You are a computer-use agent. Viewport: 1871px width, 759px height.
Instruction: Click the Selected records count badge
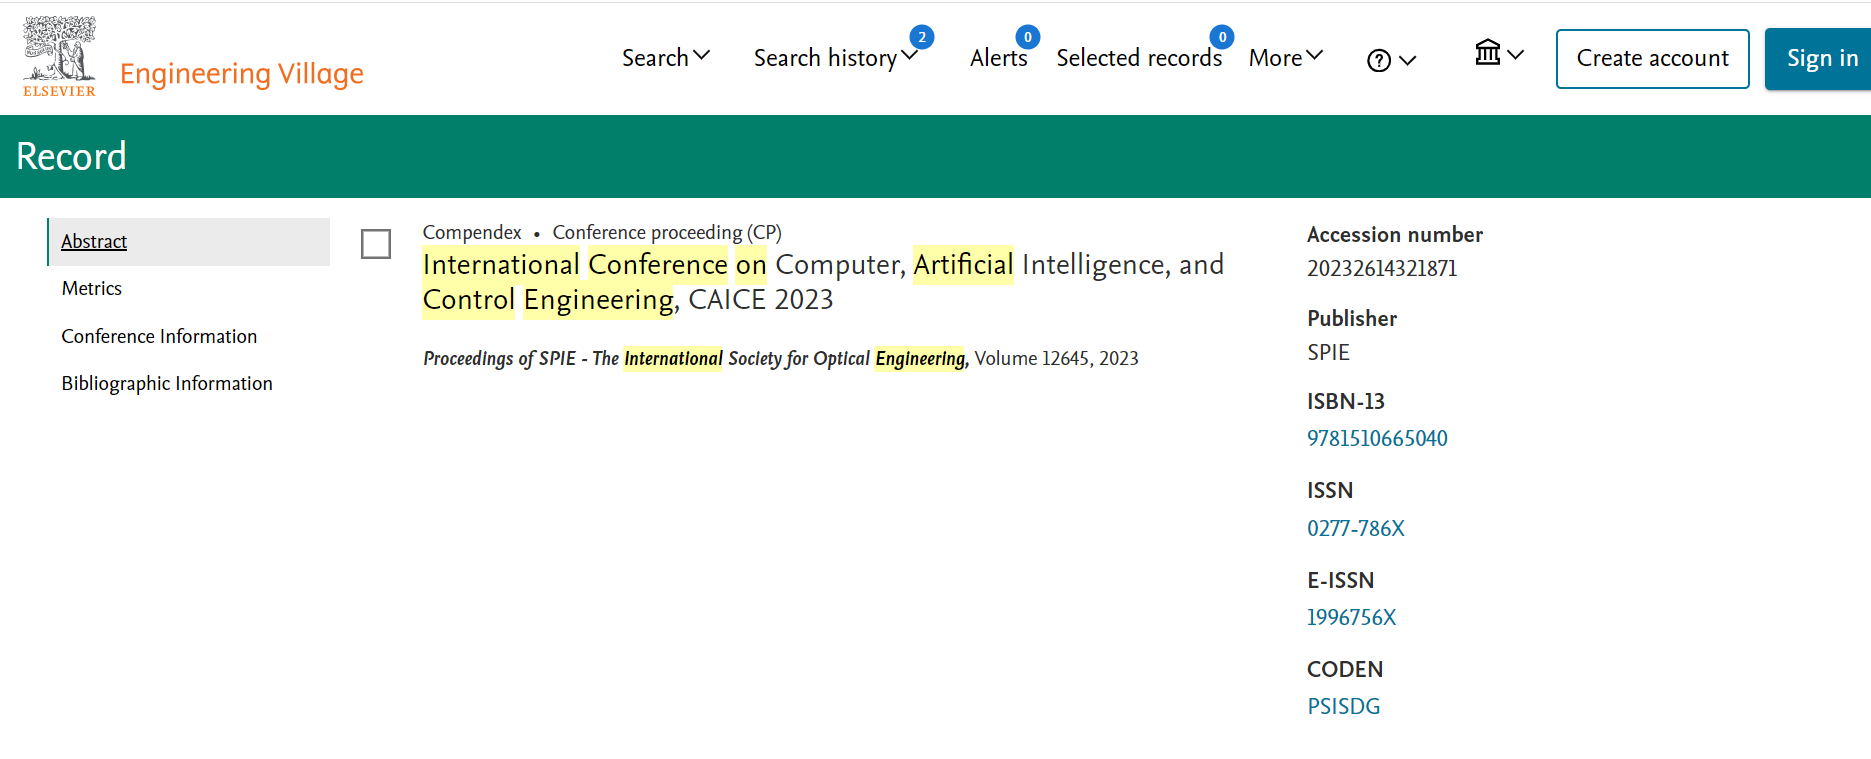(x=1221, y=37)
